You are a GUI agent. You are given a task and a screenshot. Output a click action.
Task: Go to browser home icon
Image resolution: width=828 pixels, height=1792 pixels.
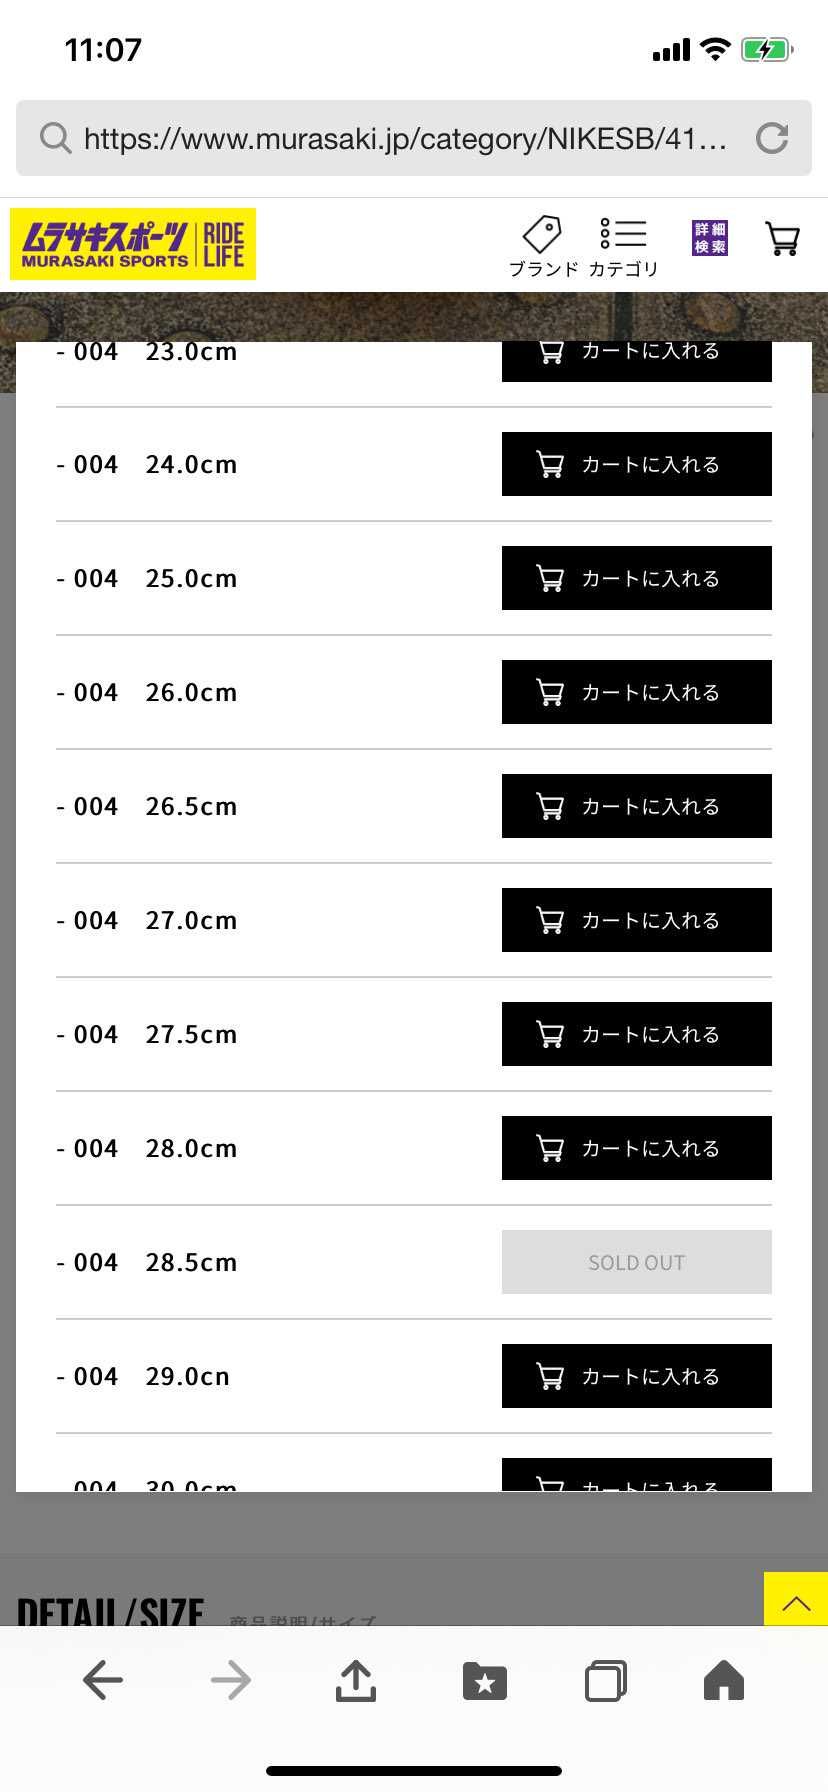click(724, 1680)
